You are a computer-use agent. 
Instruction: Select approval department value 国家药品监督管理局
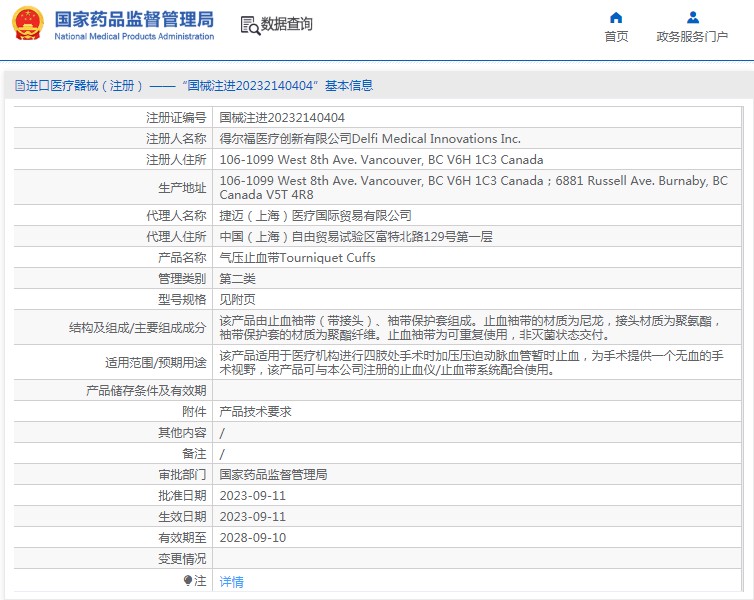(x=273, y=475)
